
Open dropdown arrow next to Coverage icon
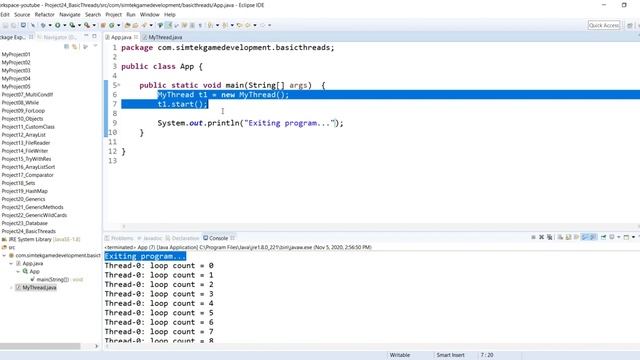[79, 25]
